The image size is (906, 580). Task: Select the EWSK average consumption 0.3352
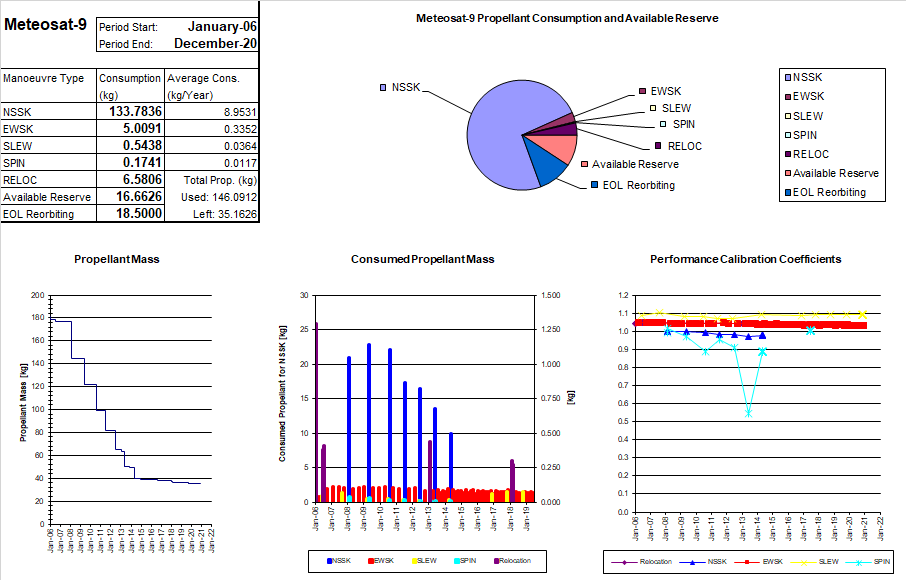240,129
